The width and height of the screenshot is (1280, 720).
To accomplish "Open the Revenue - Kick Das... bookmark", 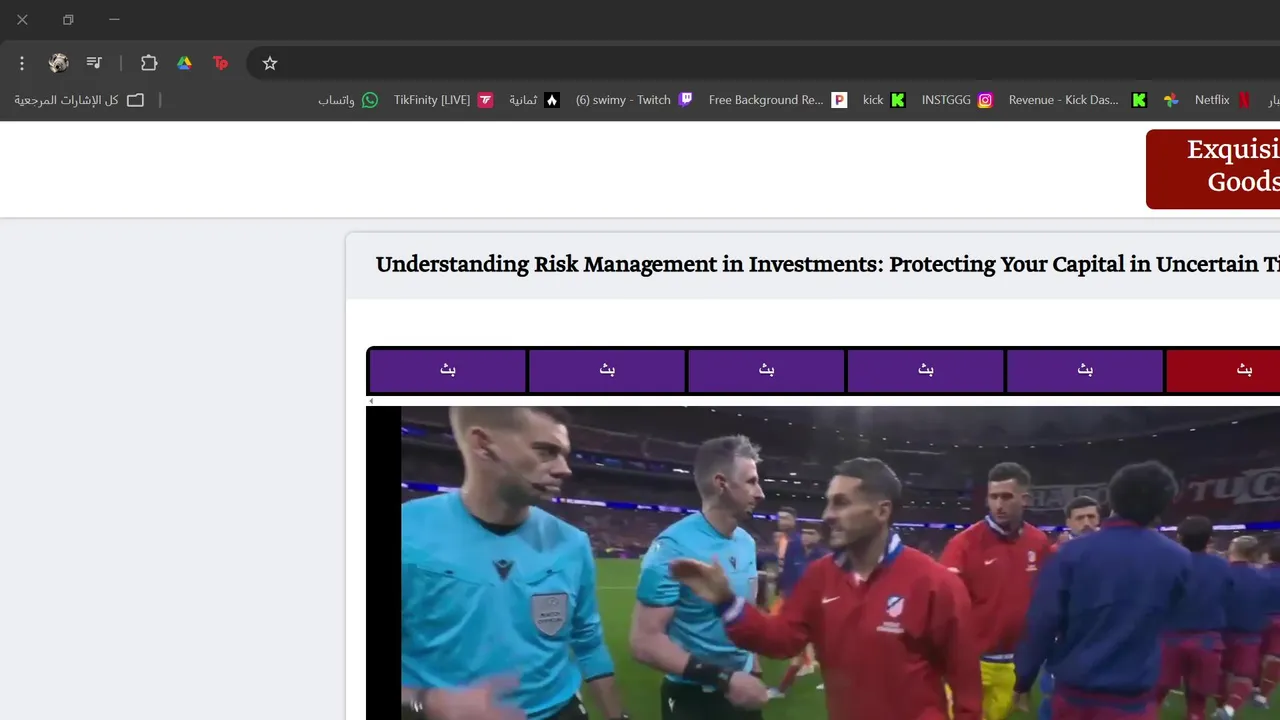I will [1077, 100].
